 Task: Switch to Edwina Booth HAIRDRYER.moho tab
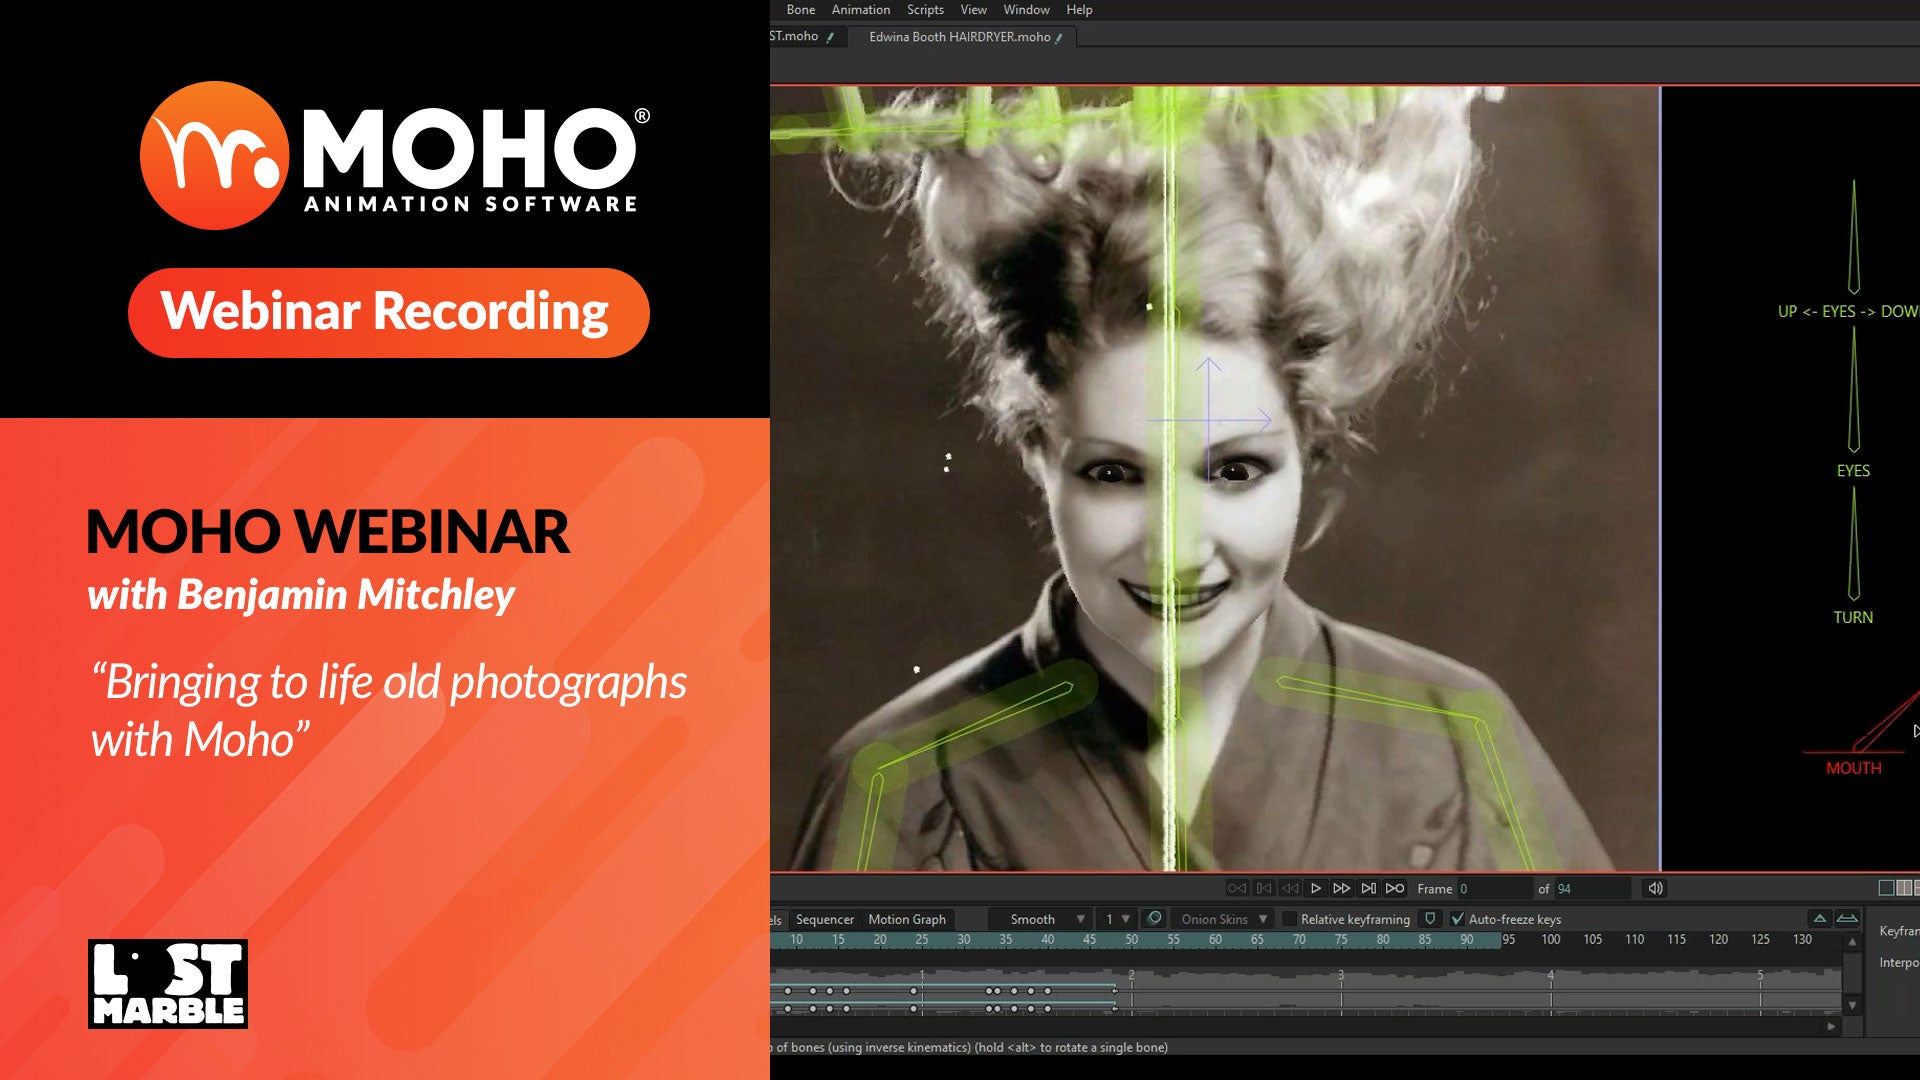click(959, 37)
